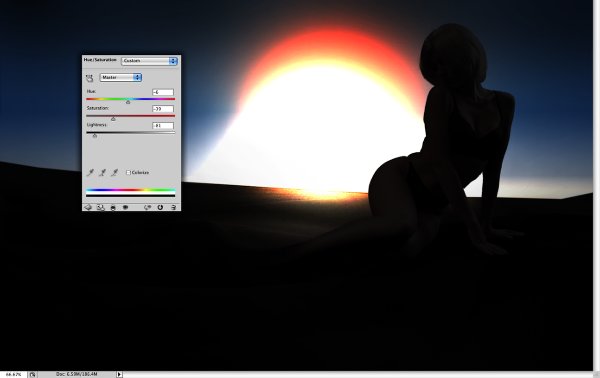Click the Hue slider handle
The width and height of the screenshot is (600, 378).
[x=128, y=102]
